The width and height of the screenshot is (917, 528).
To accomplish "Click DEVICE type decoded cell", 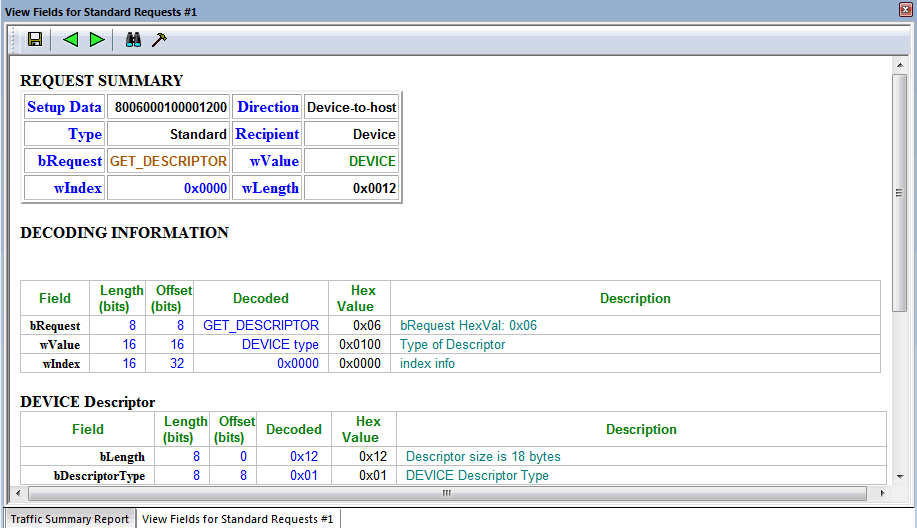I will point(281,344).
